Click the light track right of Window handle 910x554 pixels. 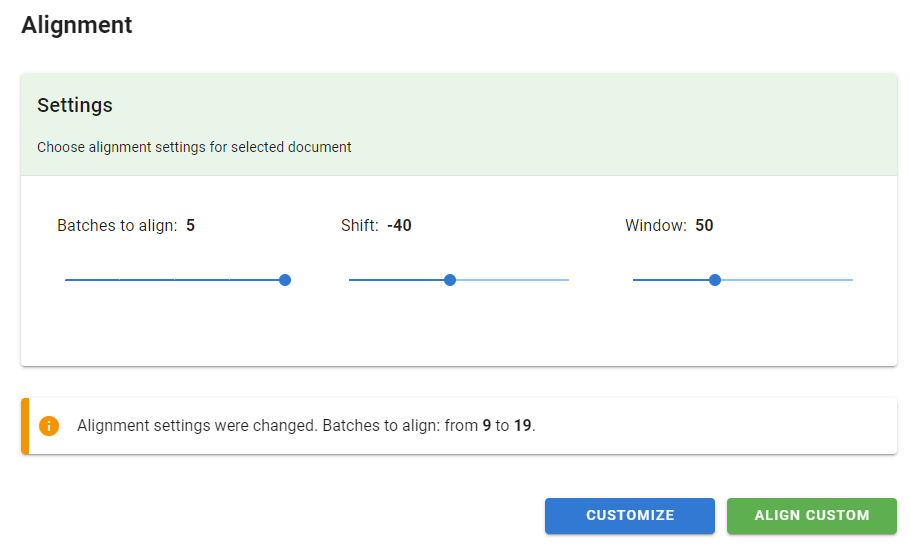coord(785,280)
